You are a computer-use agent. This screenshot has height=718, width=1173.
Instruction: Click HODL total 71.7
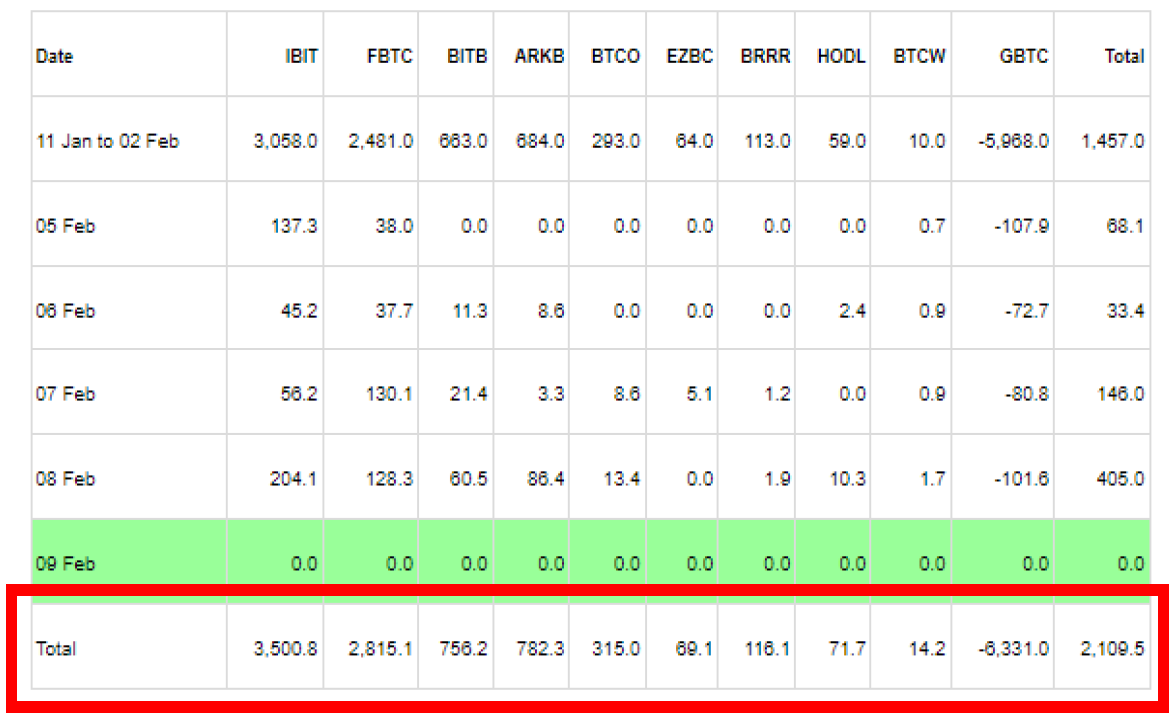coord(847,648)
